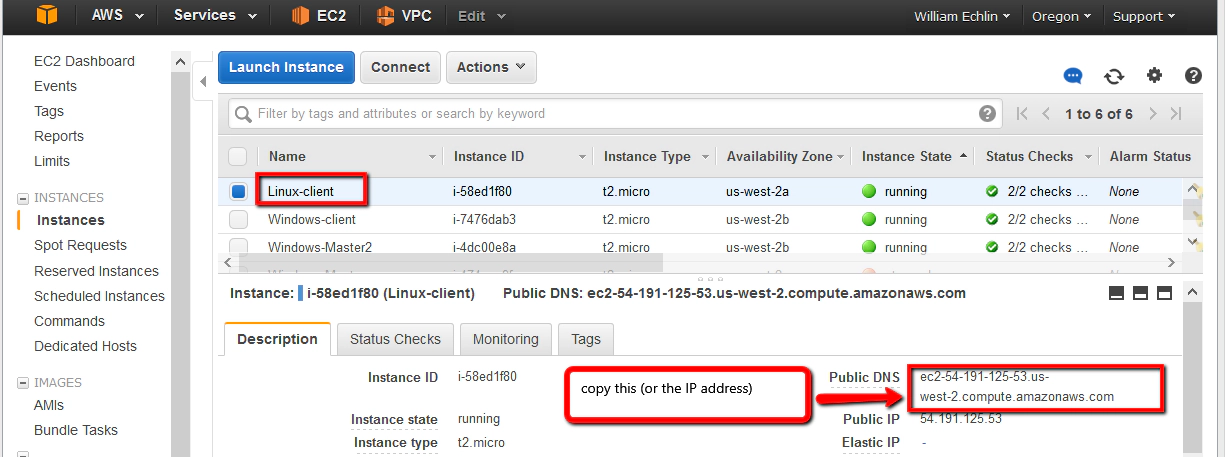Open Spot Requests in the sidebar
This screenshot has width=1225, height=457.
click(80, 245)
